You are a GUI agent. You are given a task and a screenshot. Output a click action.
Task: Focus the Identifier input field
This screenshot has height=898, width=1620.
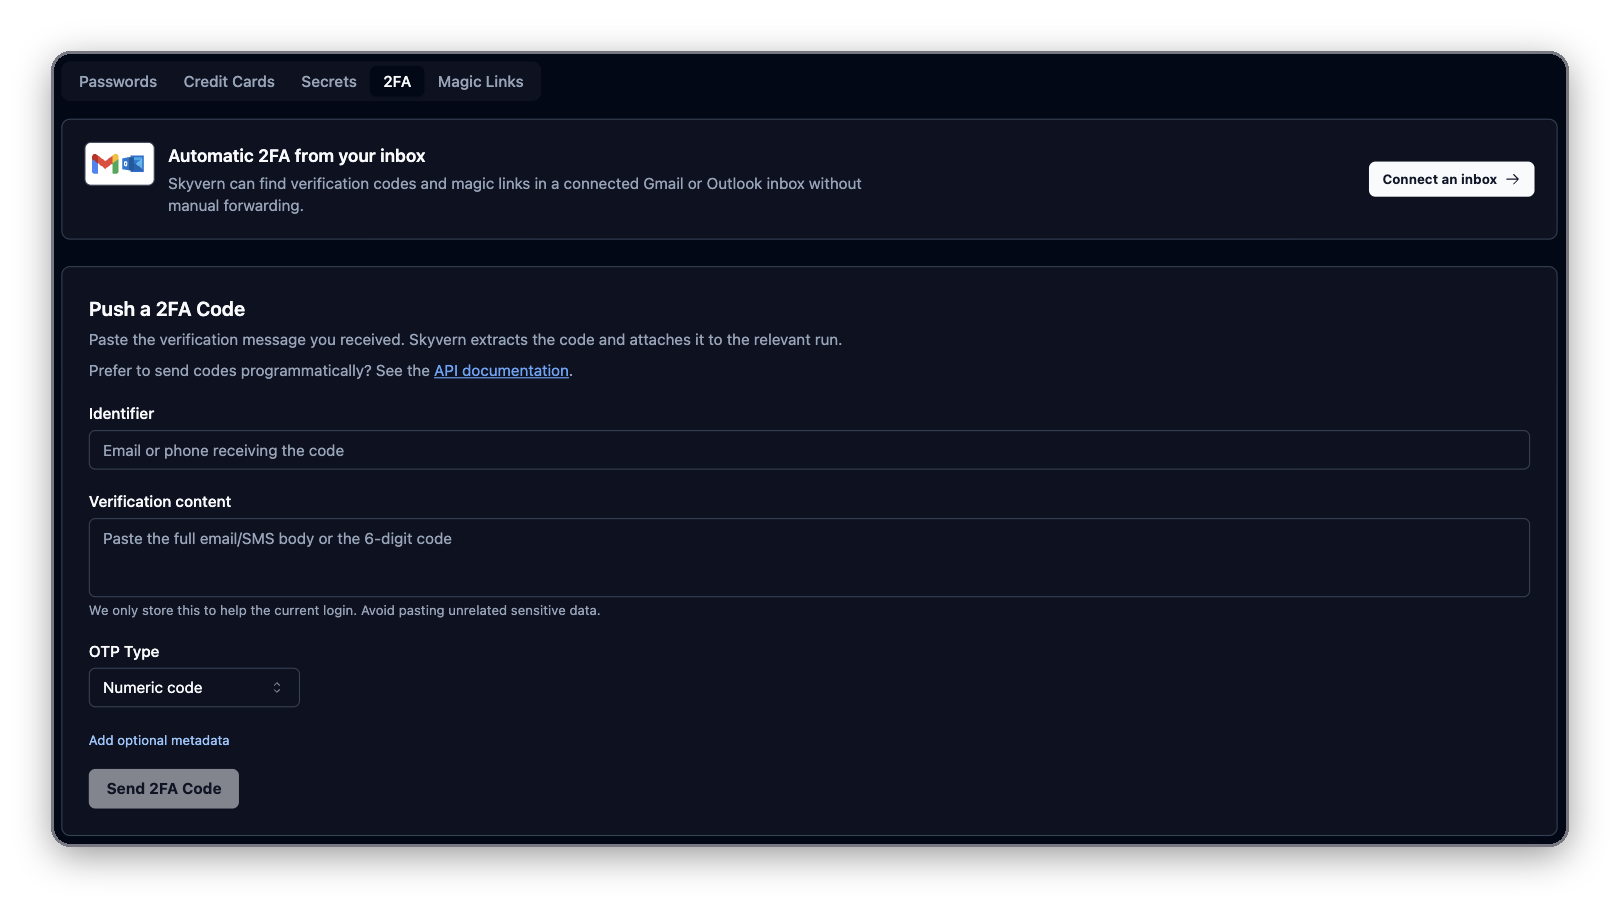809,450
